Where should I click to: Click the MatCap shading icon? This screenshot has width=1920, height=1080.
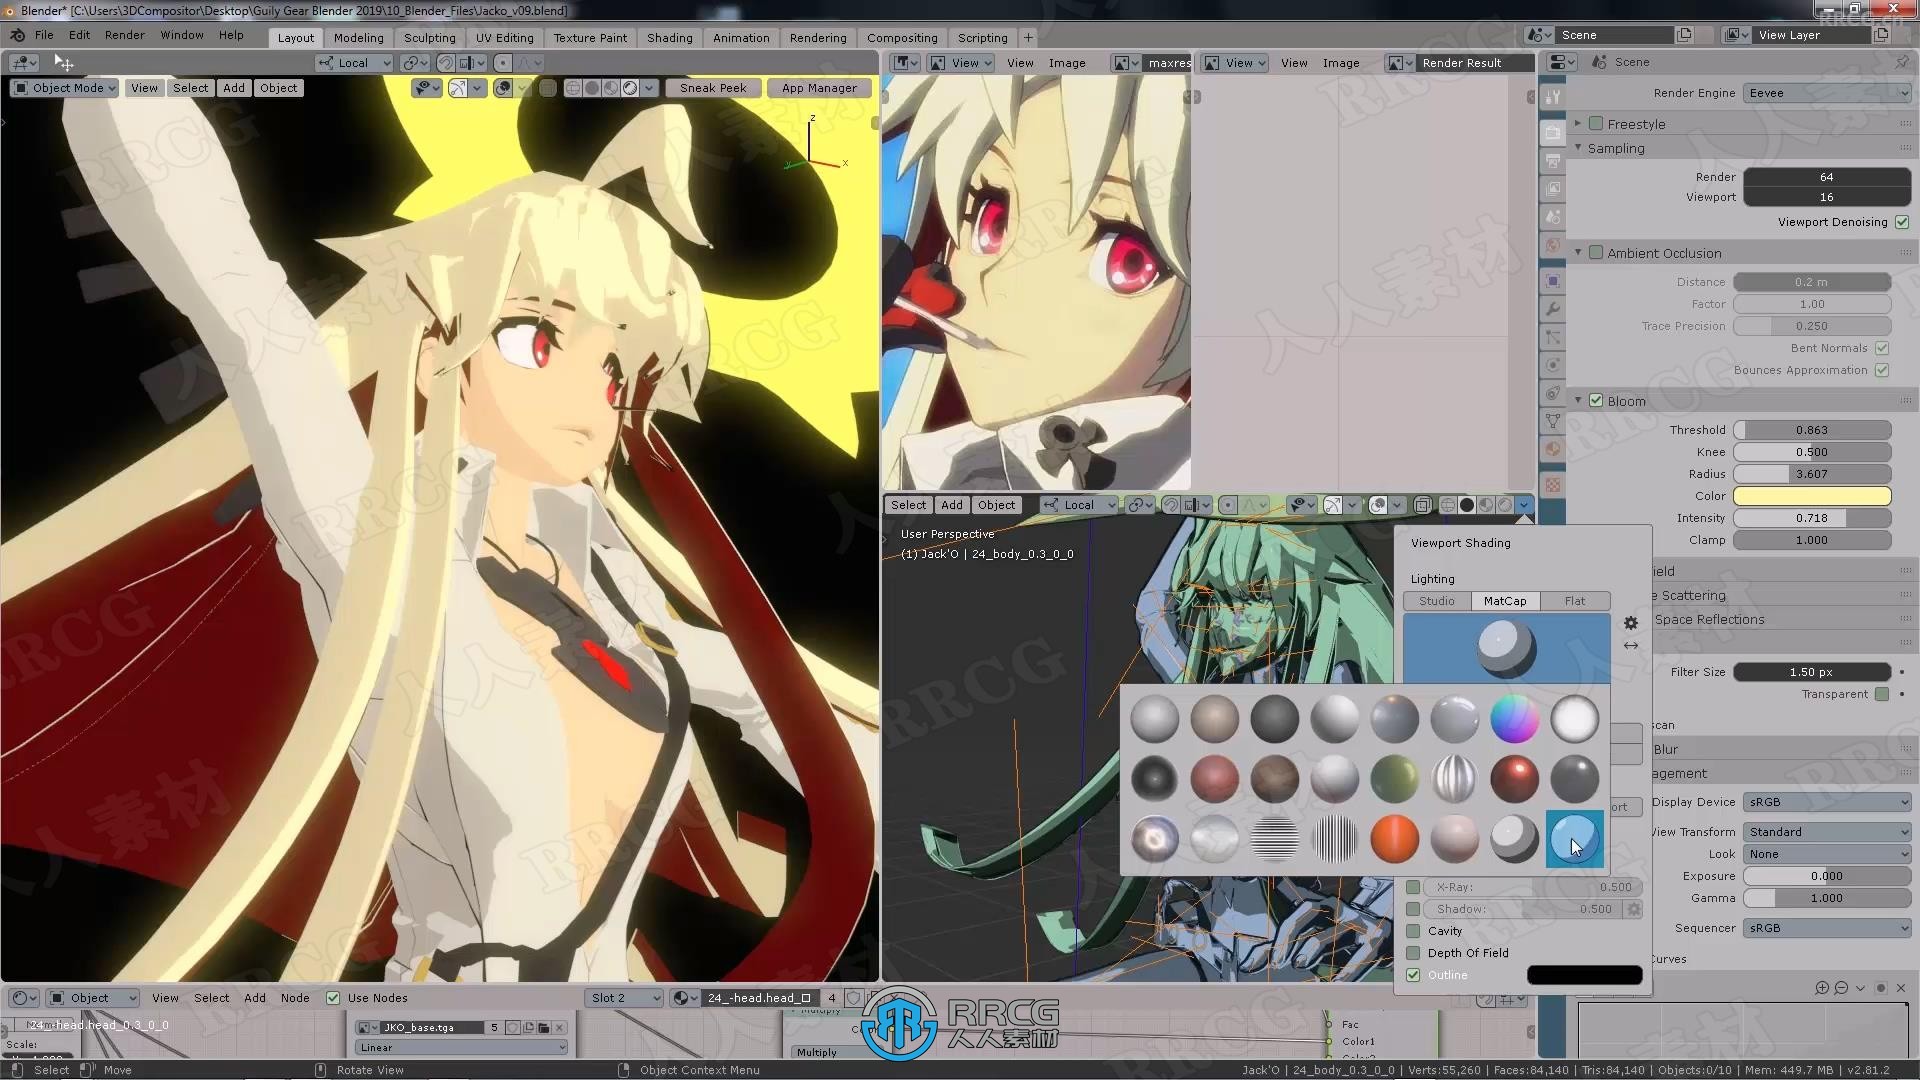point(1506,601)
